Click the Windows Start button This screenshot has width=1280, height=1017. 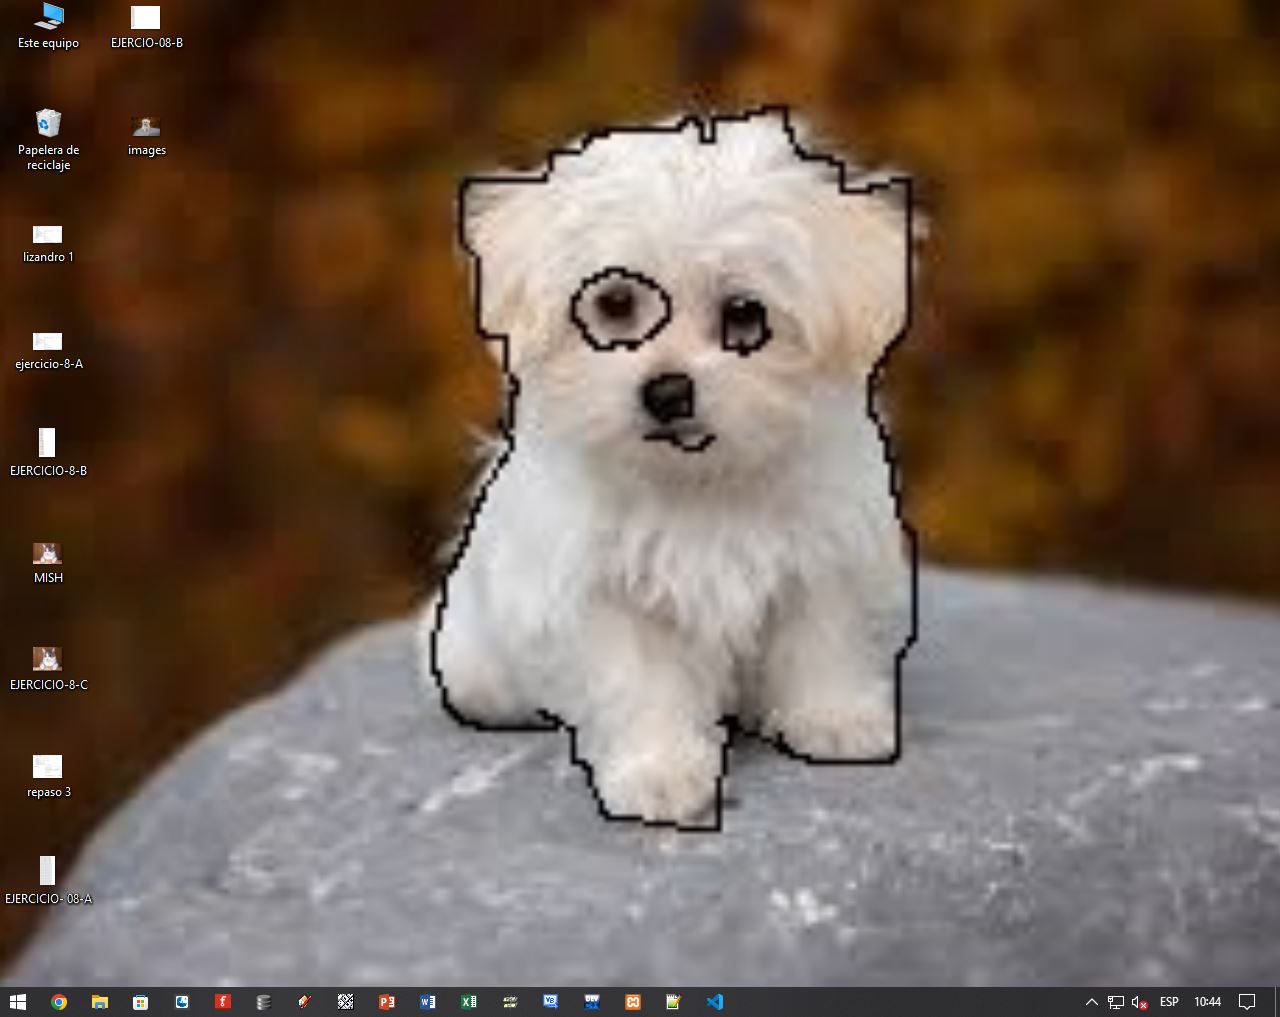point(18,1002)
